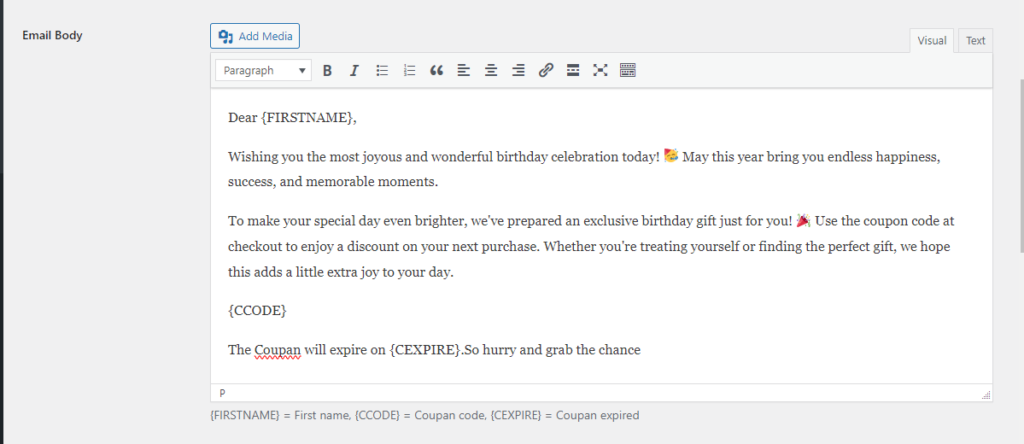Insert a bulleted list
The width and height of the screenshot is (1024, 444).
[382, 71]
